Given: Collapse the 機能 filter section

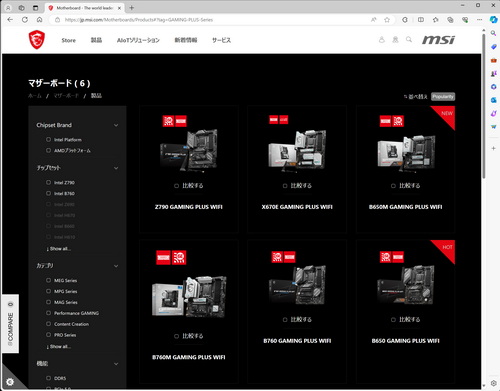Looking at the screenshot, I should click(116, 364).
